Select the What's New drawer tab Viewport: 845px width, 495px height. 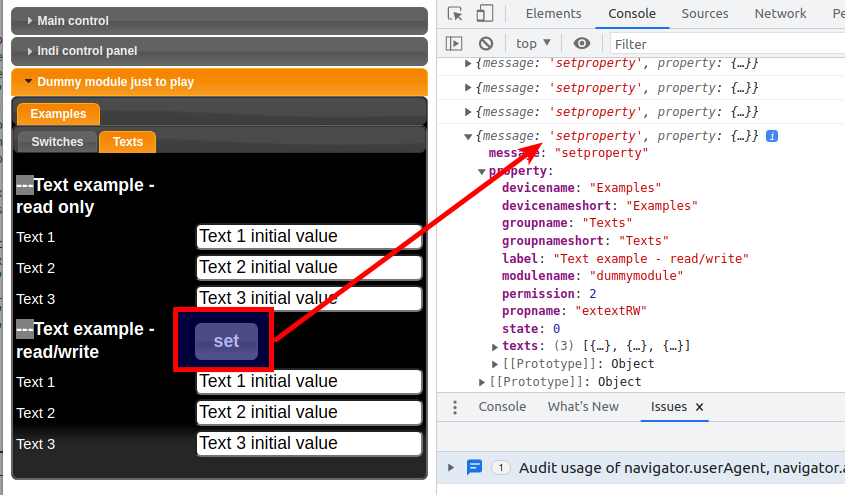tap(583, 407)
